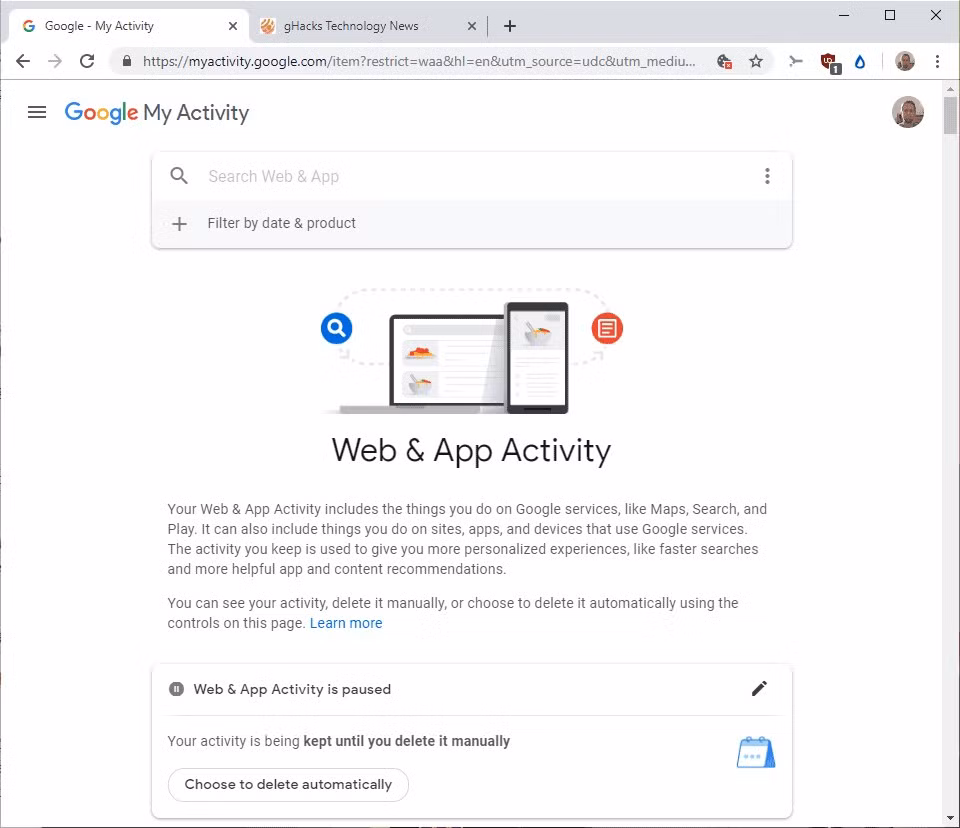Click the blocked cookies icon in address bar

pos(725,61)
